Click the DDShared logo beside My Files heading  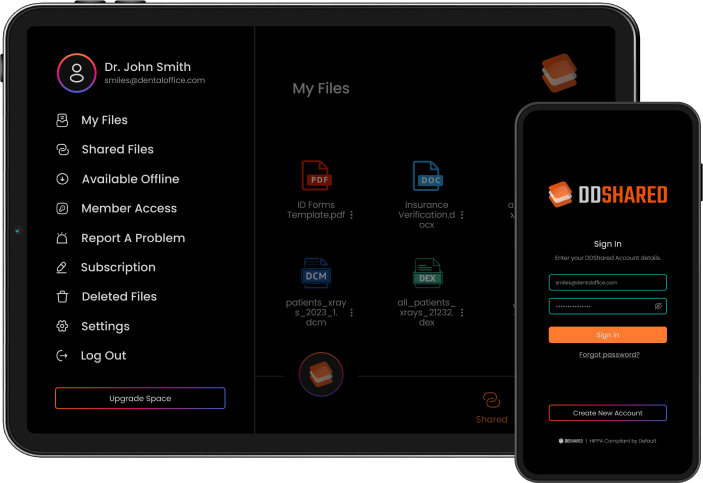pos(559,73)
